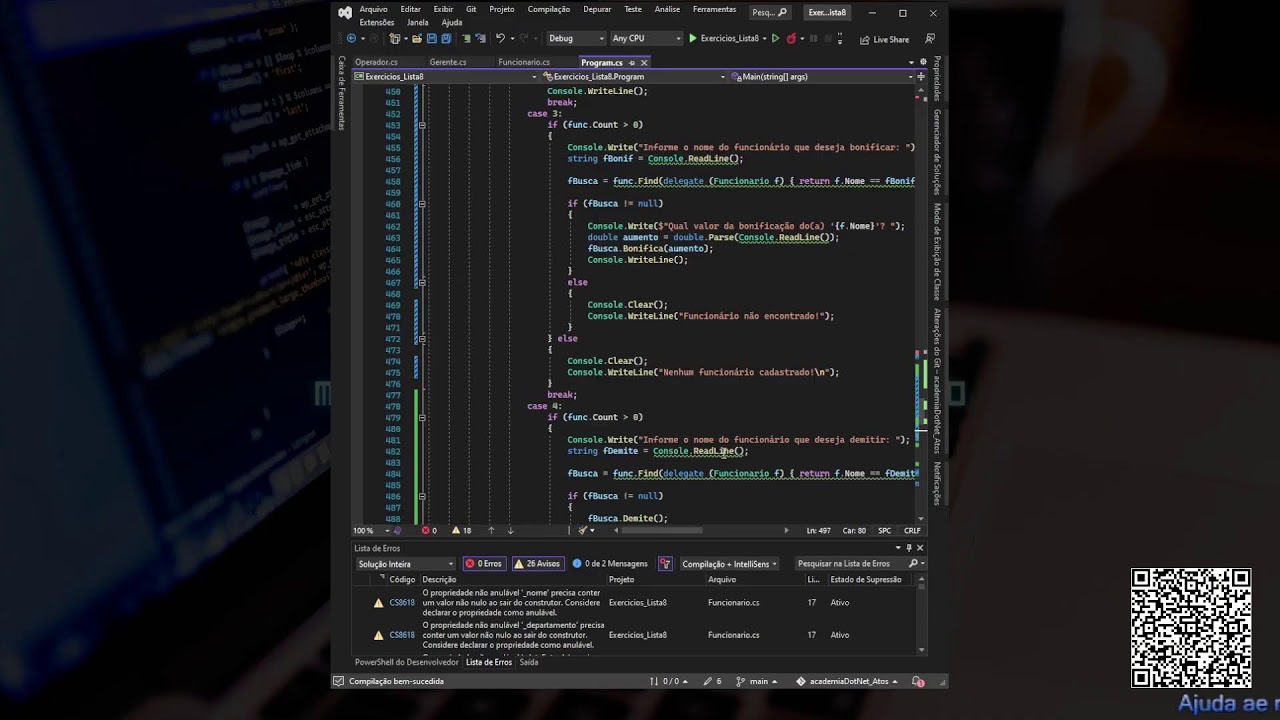Screen dimensions: 1280x720
Task: Collapse the fBusca != null block at line 460
Action: click(x=422, y=204)
